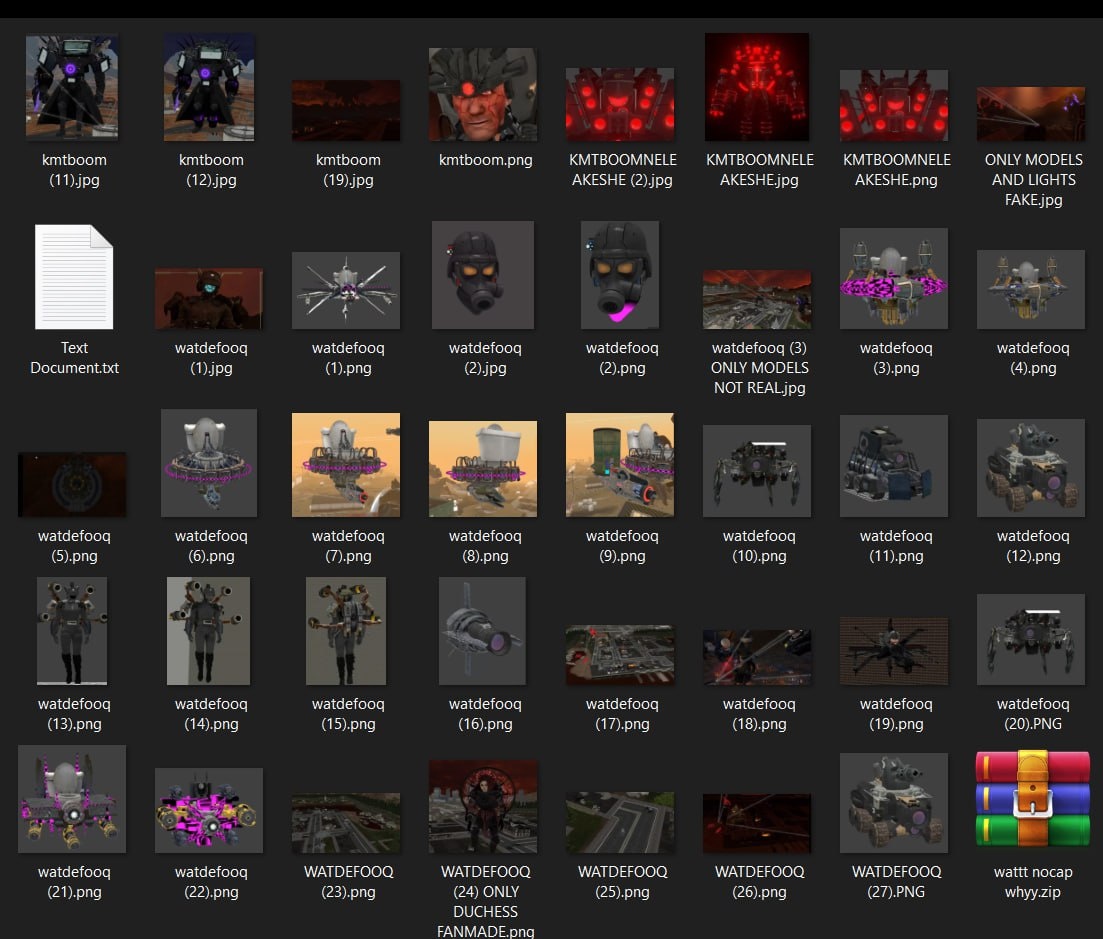Click the kmtboom (19).jpg file name

tap(348, 170)
